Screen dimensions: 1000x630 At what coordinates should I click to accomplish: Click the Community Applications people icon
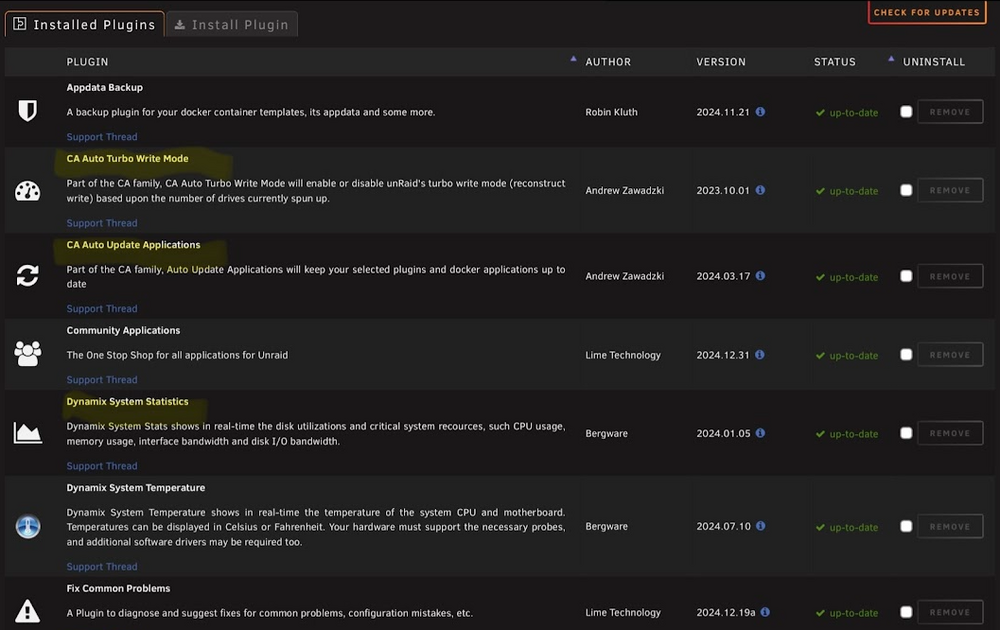pos(27,354)
